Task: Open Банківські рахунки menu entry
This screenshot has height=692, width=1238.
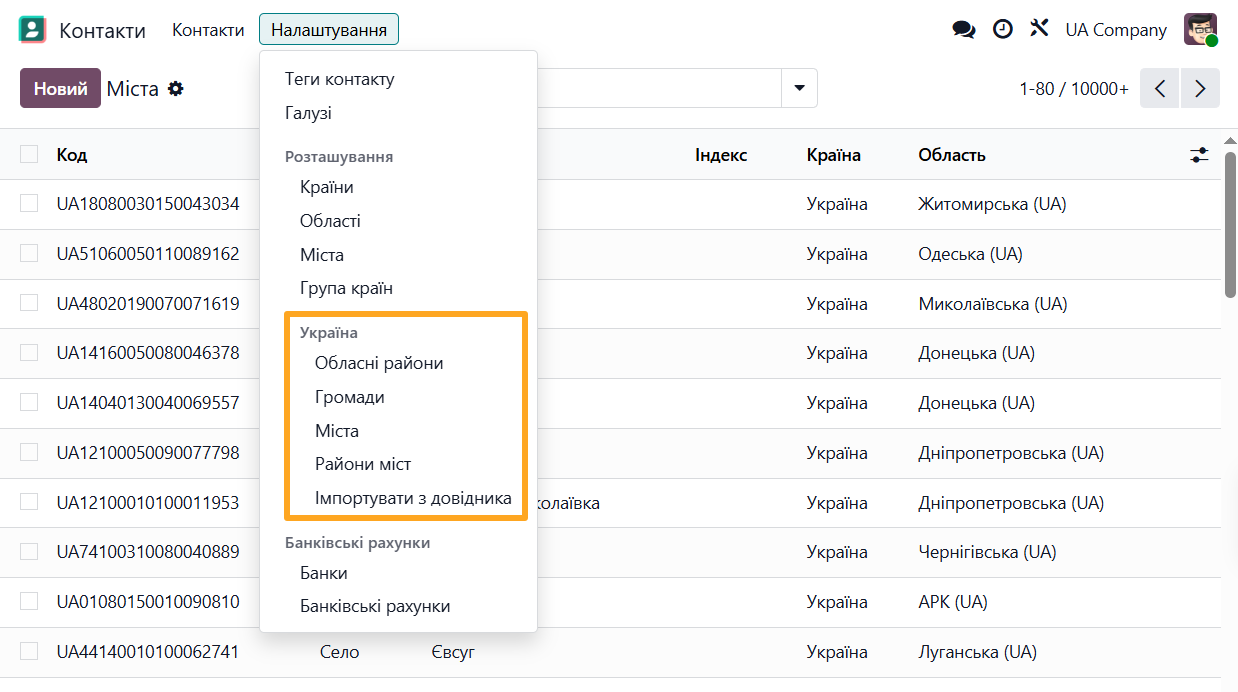Action: 375,606
